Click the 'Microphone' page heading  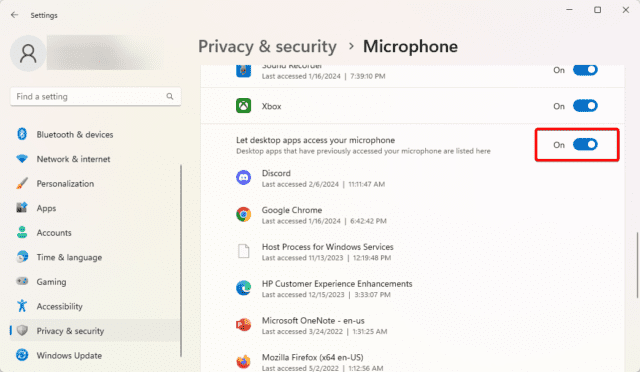click(x=410, y=46)
